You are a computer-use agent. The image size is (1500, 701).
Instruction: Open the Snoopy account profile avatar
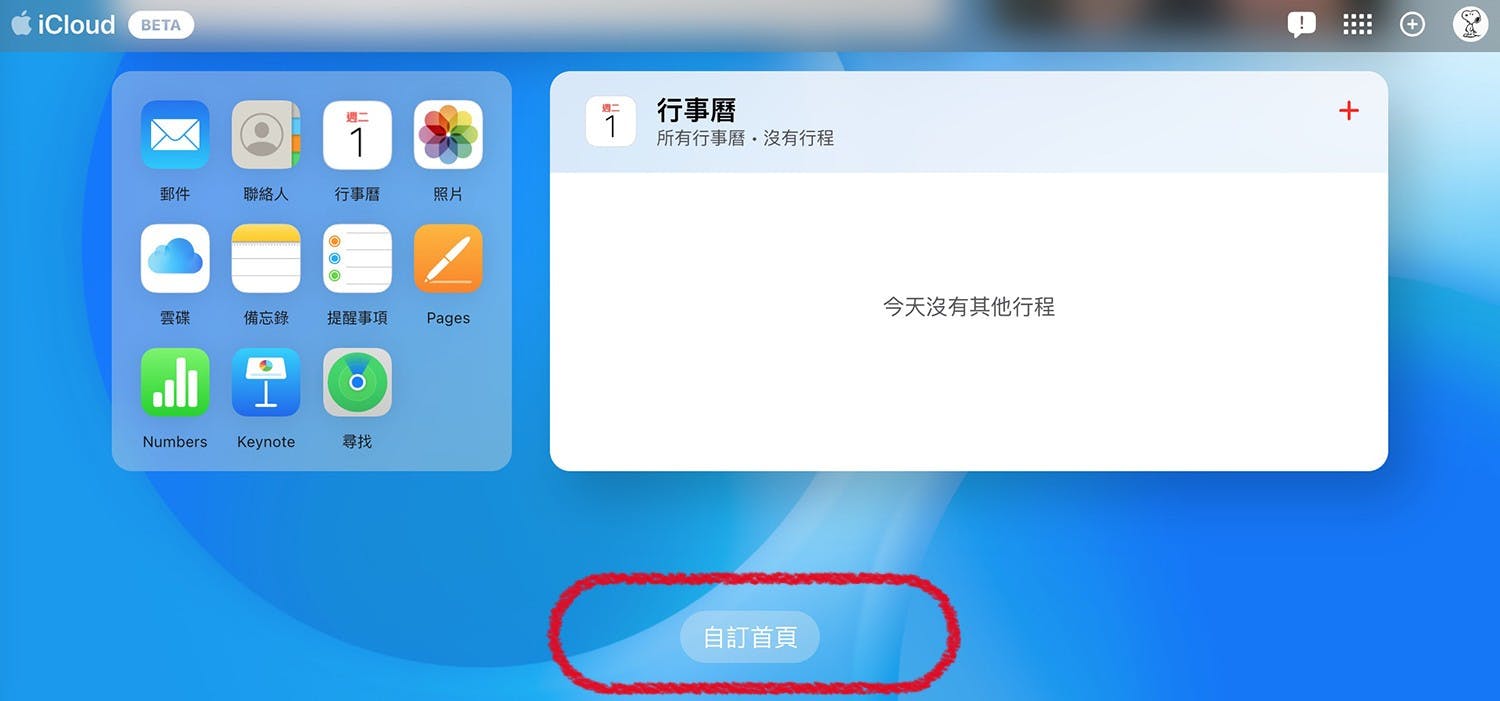point(1470,24)
